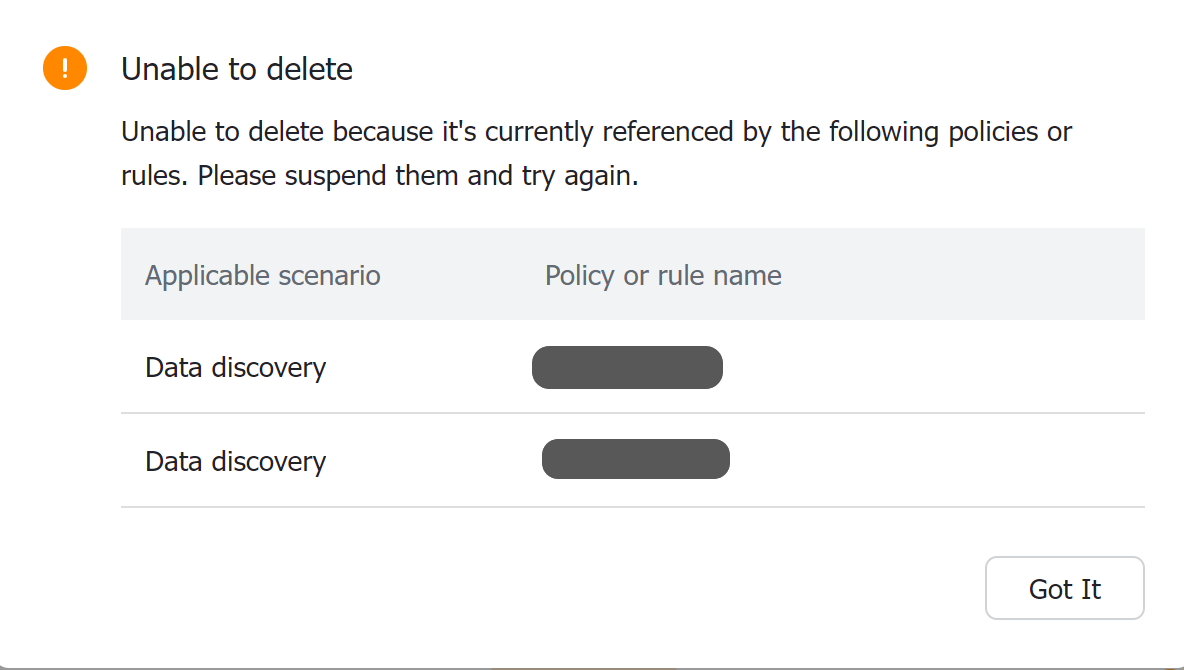Click the policy name pill in the first row
1184x670 pixels.
click(x=627, y=367)
